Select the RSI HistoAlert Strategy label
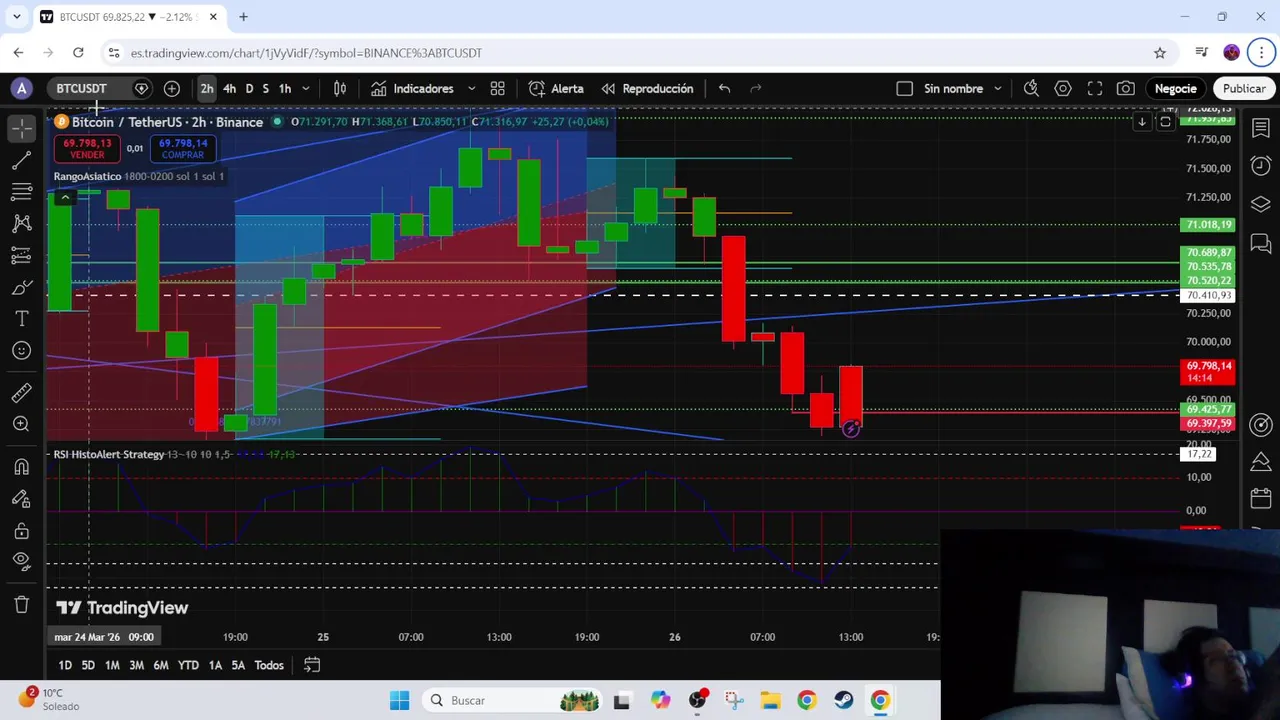This screenshot has width=1280, height=720. tap(109, 455)
